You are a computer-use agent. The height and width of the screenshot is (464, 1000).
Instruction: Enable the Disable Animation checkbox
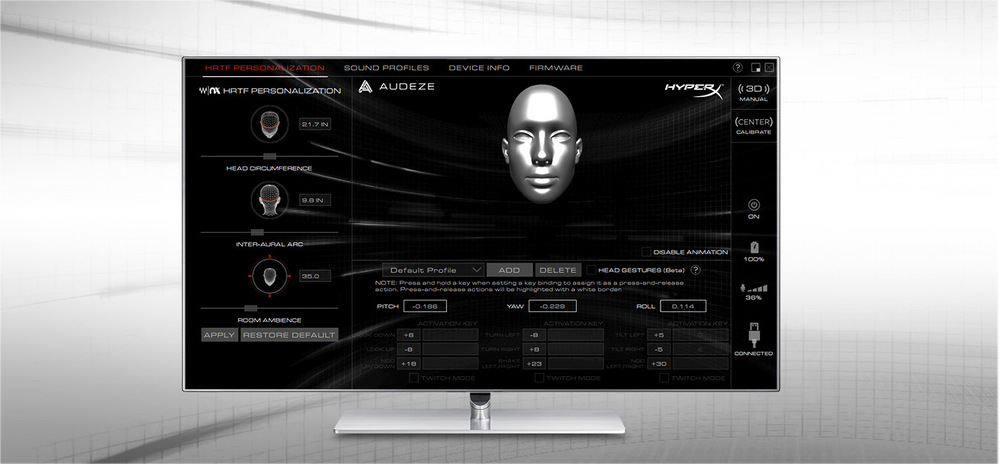point(646,252)
